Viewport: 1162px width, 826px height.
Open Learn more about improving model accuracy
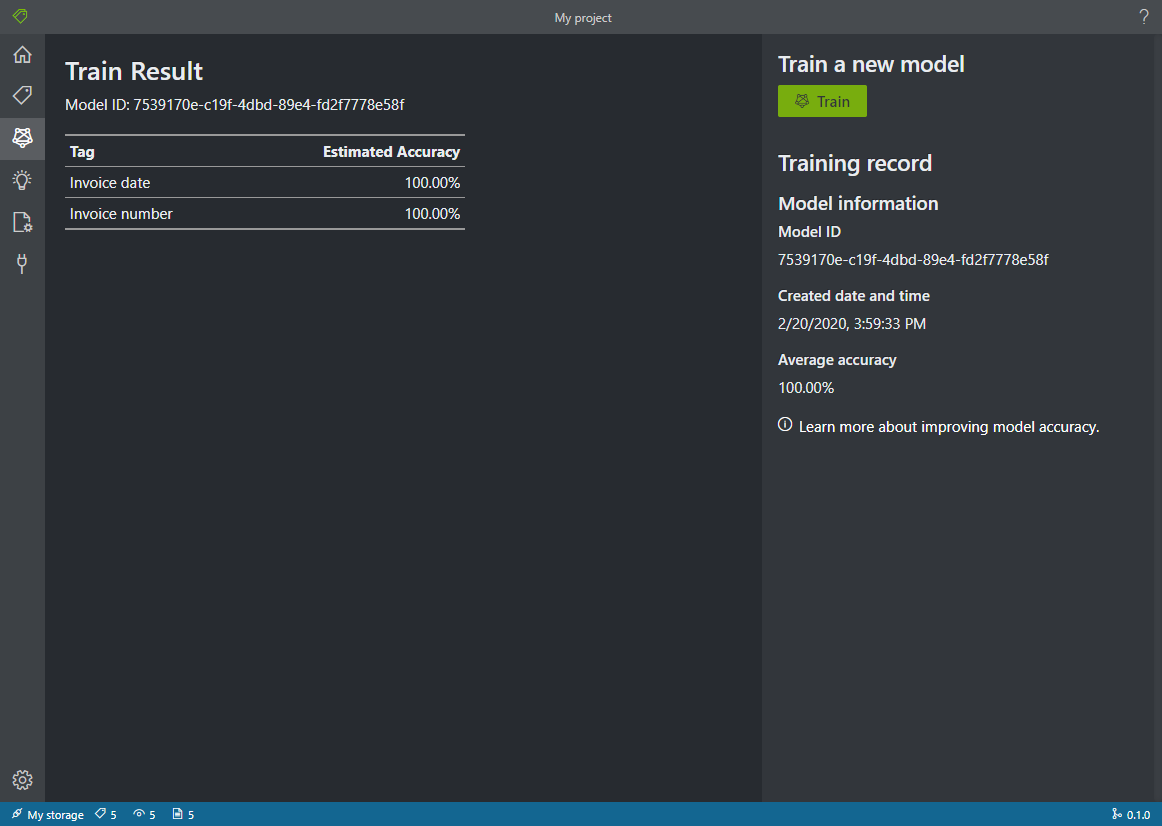pyautogui.click(x=949, y=427)
